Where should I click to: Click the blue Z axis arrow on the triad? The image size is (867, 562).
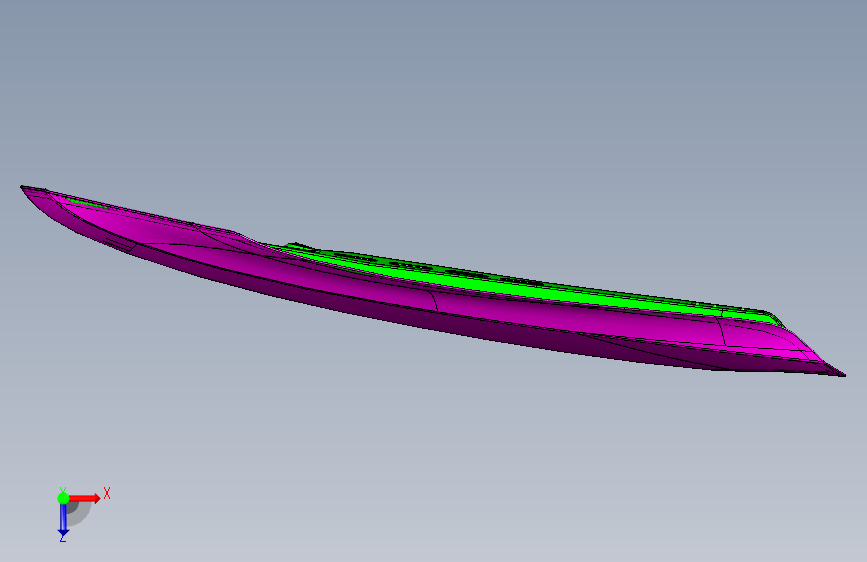tap(63, 520)
